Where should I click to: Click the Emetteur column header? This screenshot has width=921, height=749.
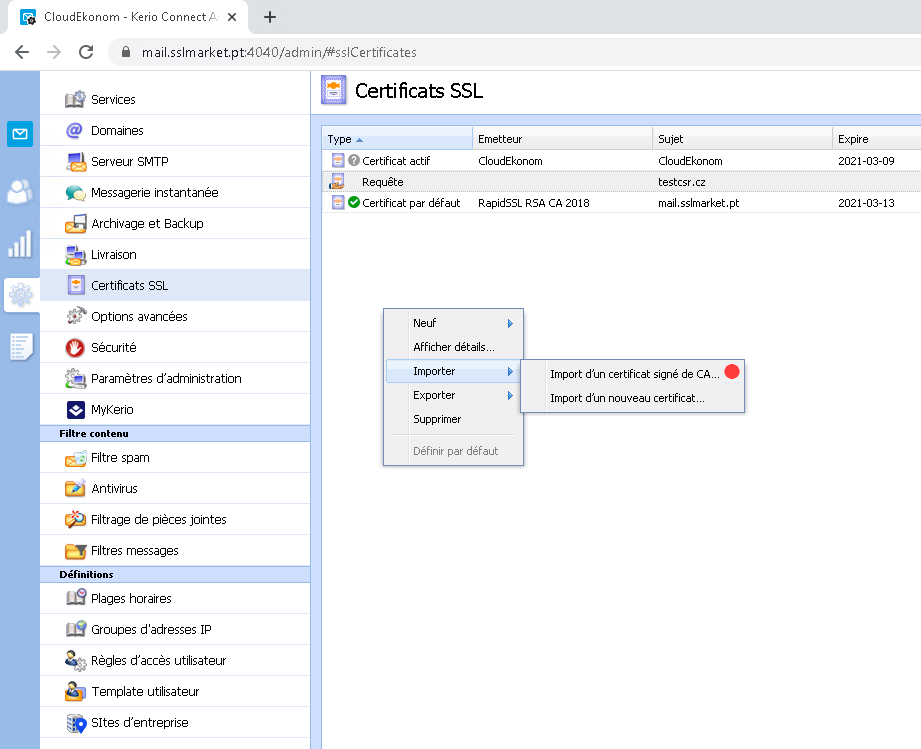pyautogui.click(x=563, y=139)
